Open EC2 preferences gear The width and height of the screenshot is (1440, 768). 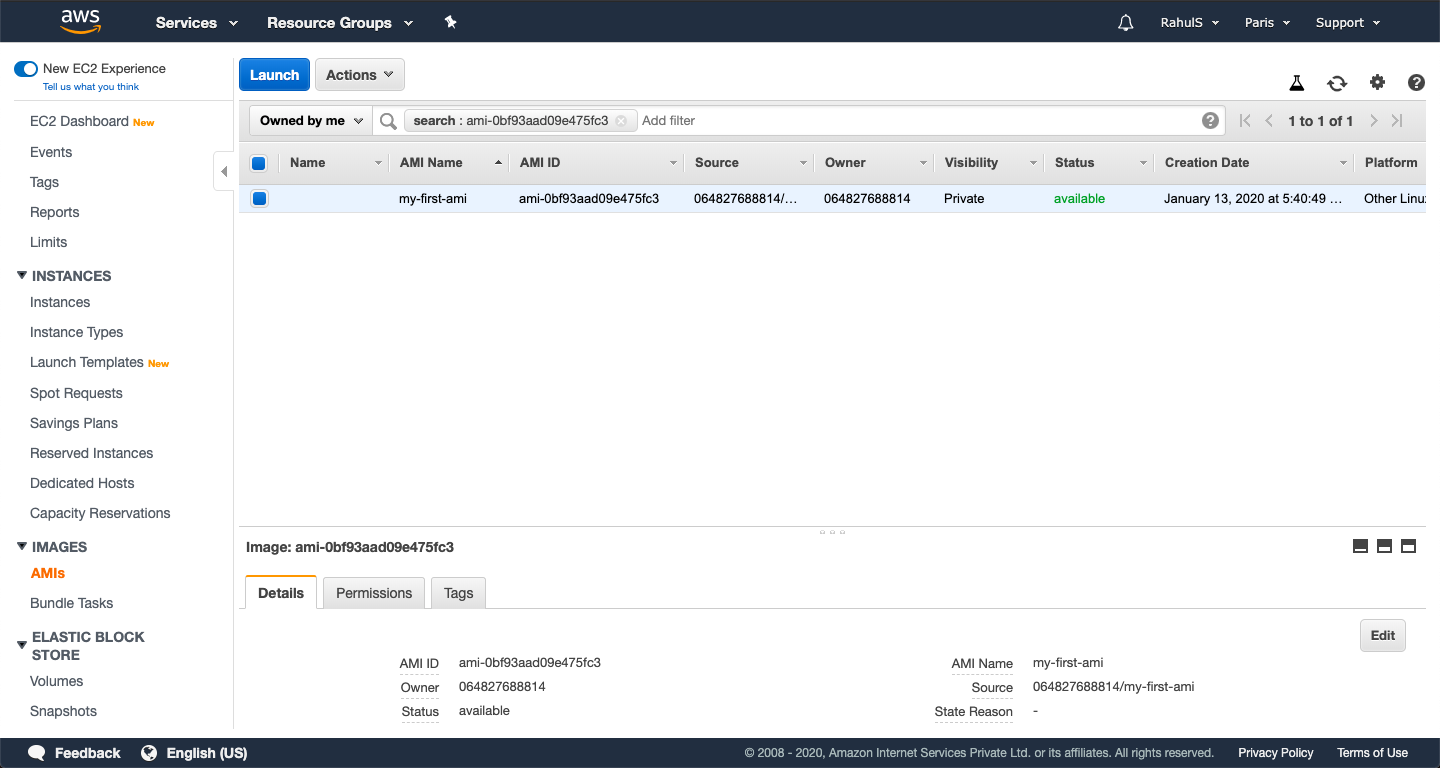(1377, 84)
